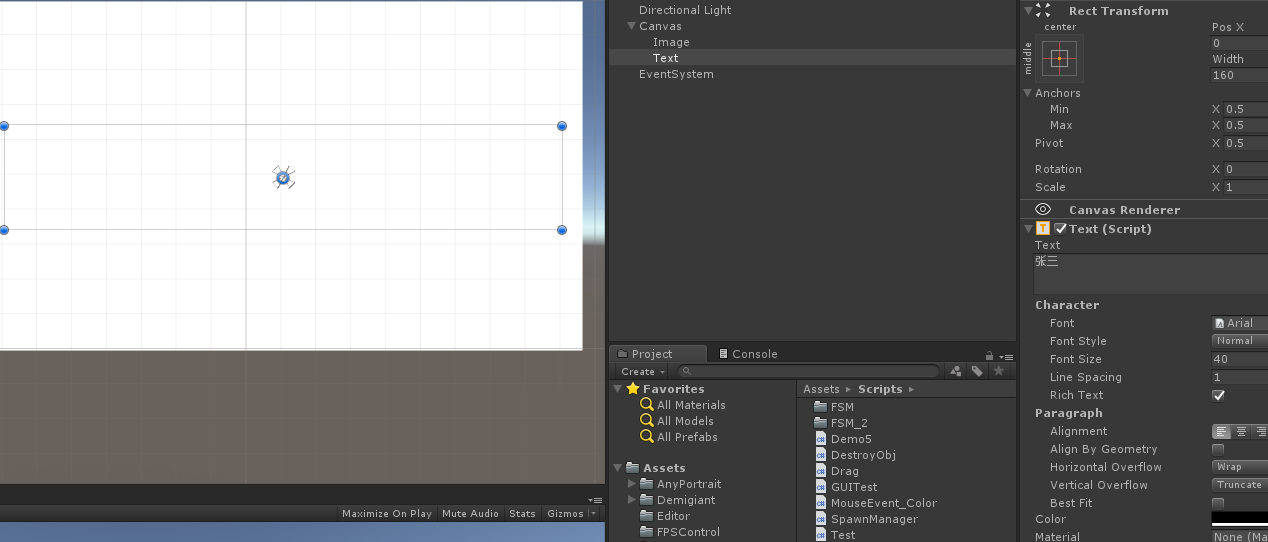Enable the Best Fit checkbox
This screenshot has height=542, width=1268.
1218,503
